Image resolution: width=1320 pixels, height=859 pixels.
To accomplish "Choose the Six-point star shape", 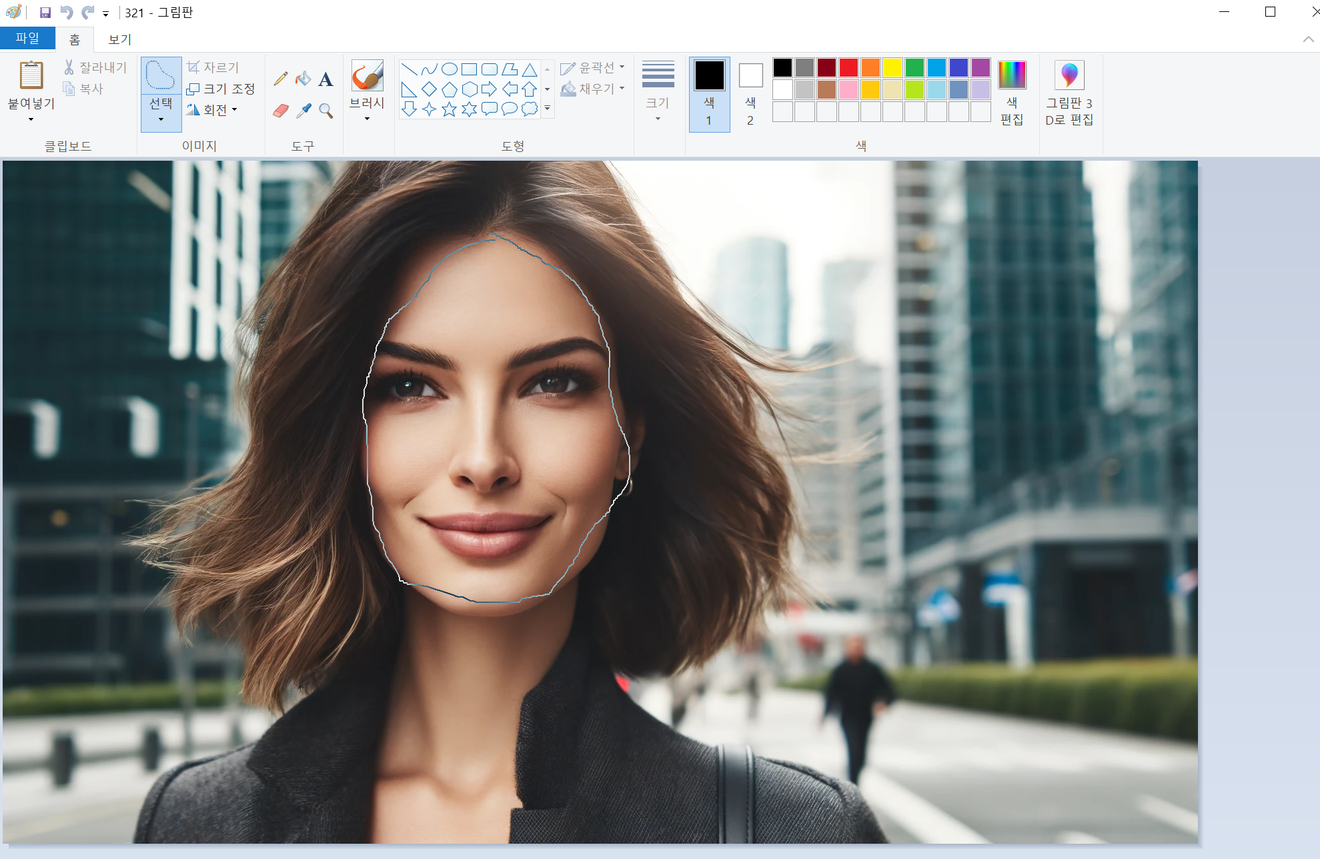I will tap(469, 109).
